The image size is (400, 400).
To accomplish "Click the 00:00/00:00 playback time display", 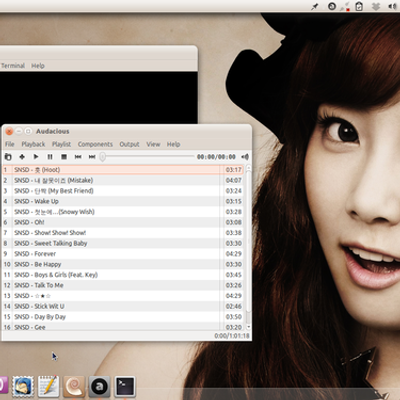I will [x=216, y=157].
